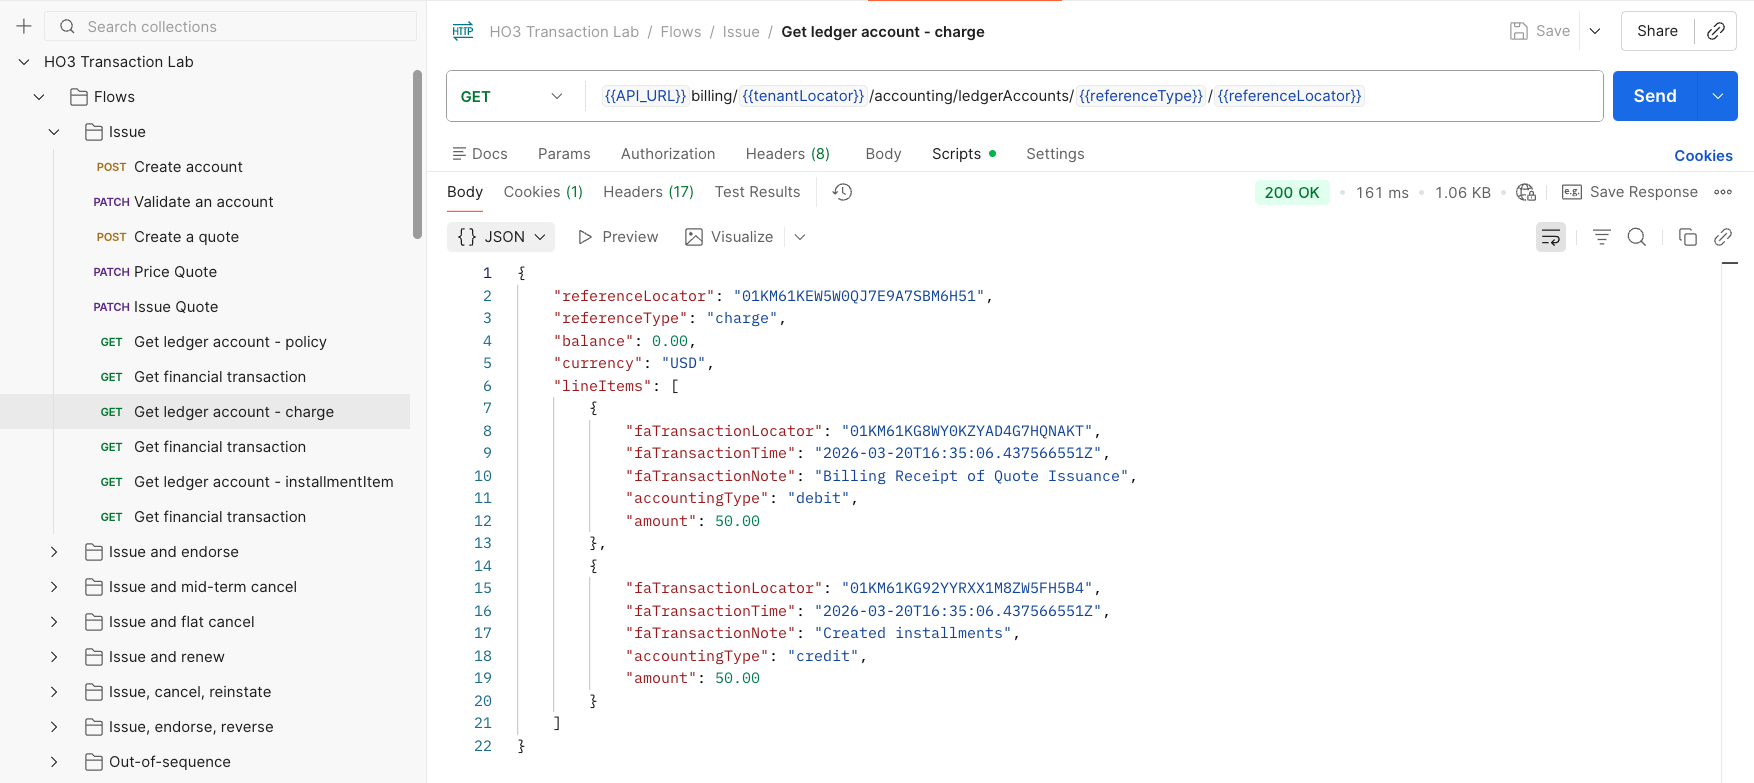Expand the Issue and mid-term cancel folder
This screenshot has width=1754, height=783.
54,587
